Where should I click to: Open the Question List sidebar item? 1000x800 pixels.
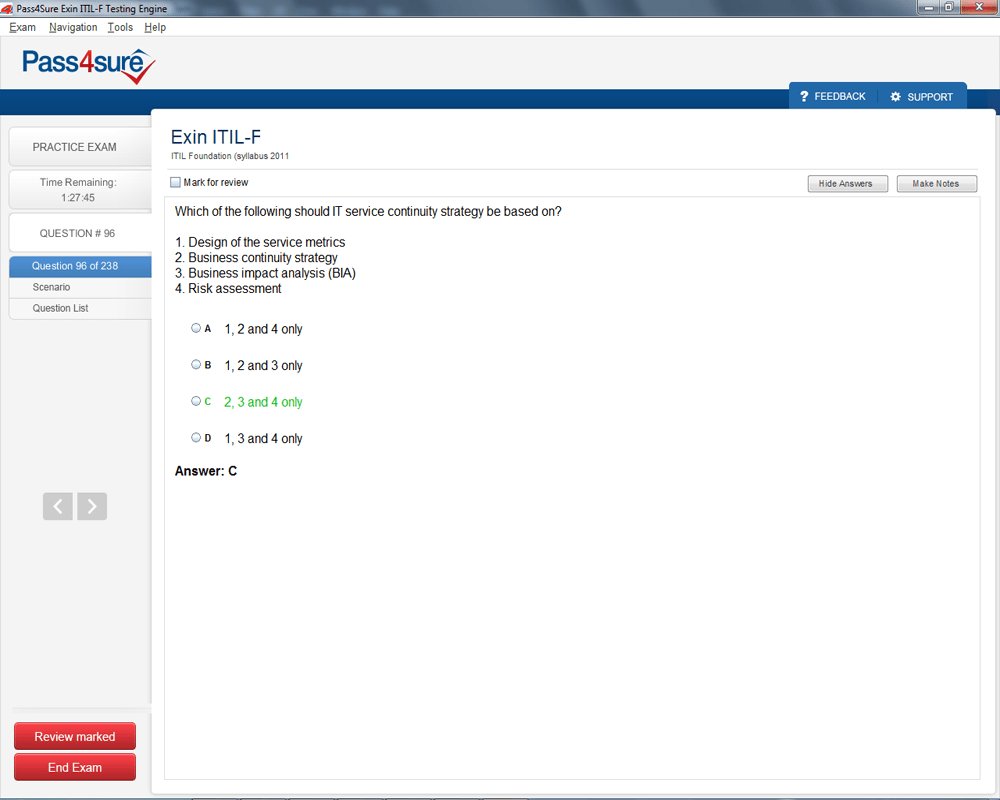(80, 308)
